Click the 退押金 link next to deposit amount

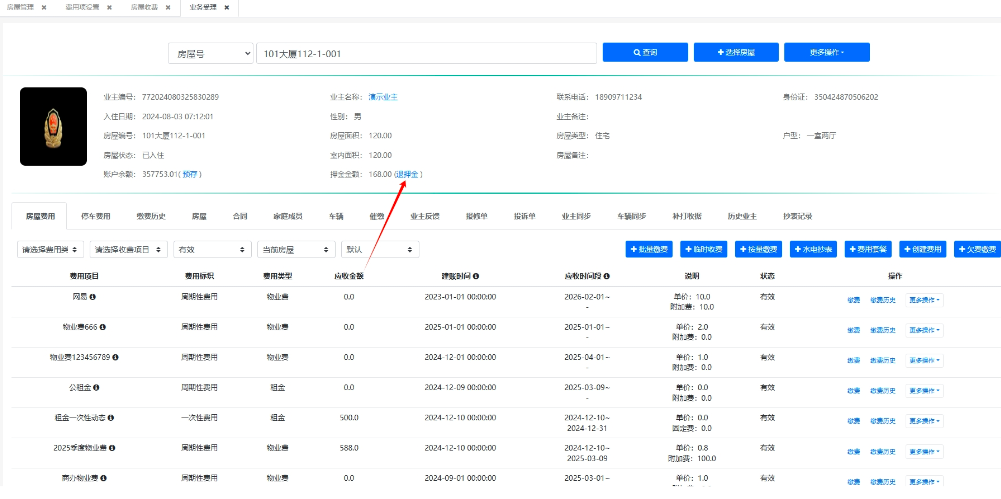click(408, 174)
